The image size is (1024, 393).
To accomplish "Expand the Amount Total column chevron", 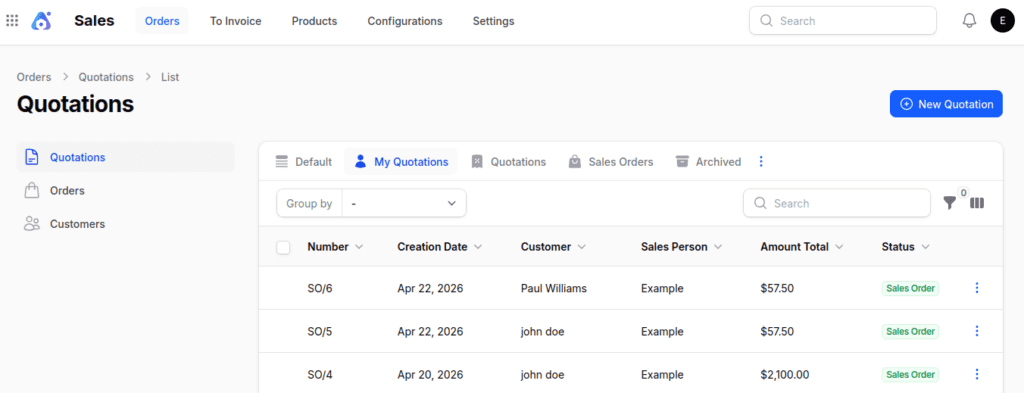I will (x=839, y=247).
